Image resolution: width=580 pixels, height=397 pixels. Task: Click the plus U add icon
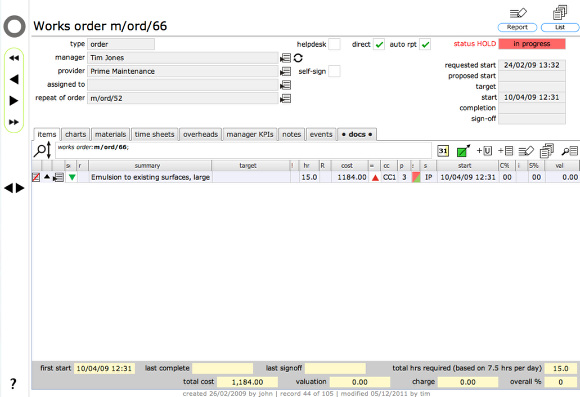pos(484,151)
